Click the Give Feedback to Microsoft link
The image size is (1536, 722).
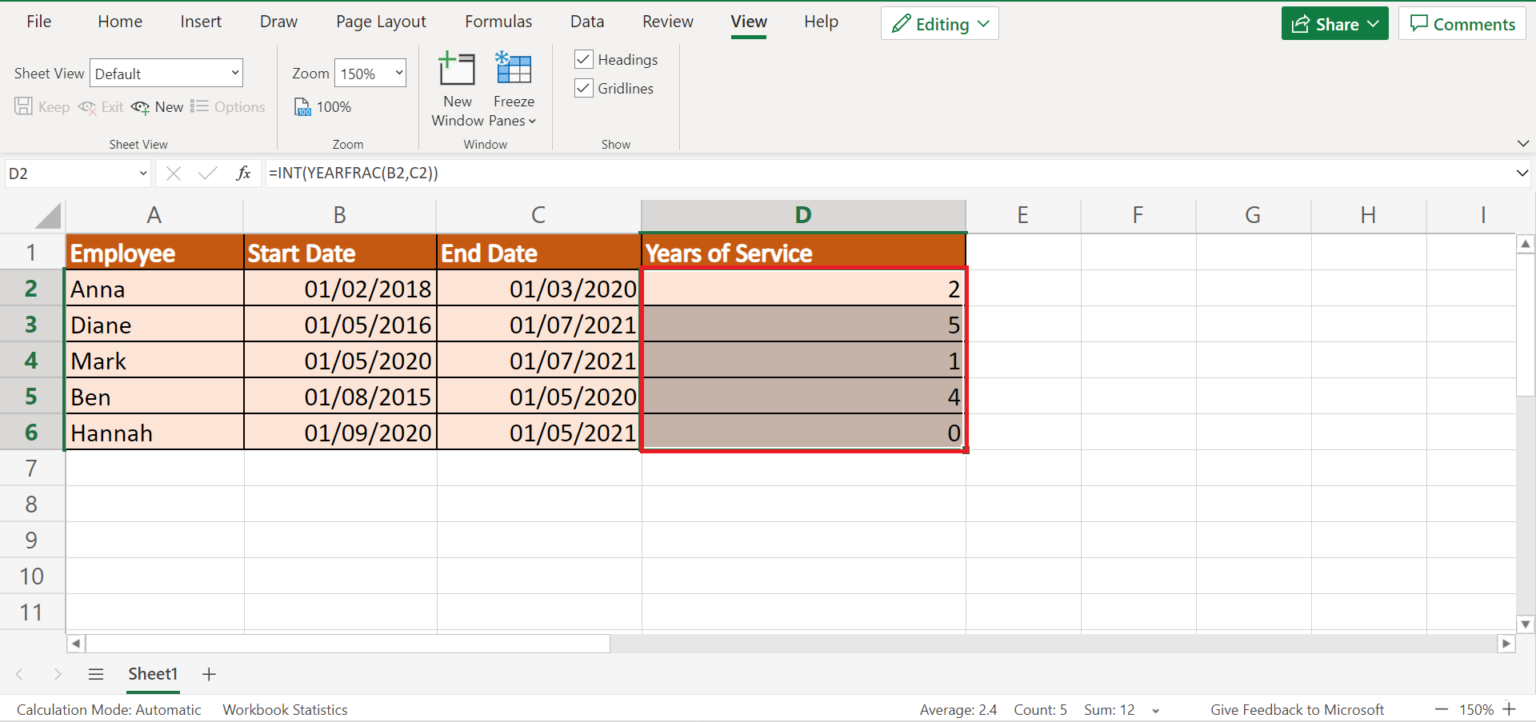(1297, 709)
